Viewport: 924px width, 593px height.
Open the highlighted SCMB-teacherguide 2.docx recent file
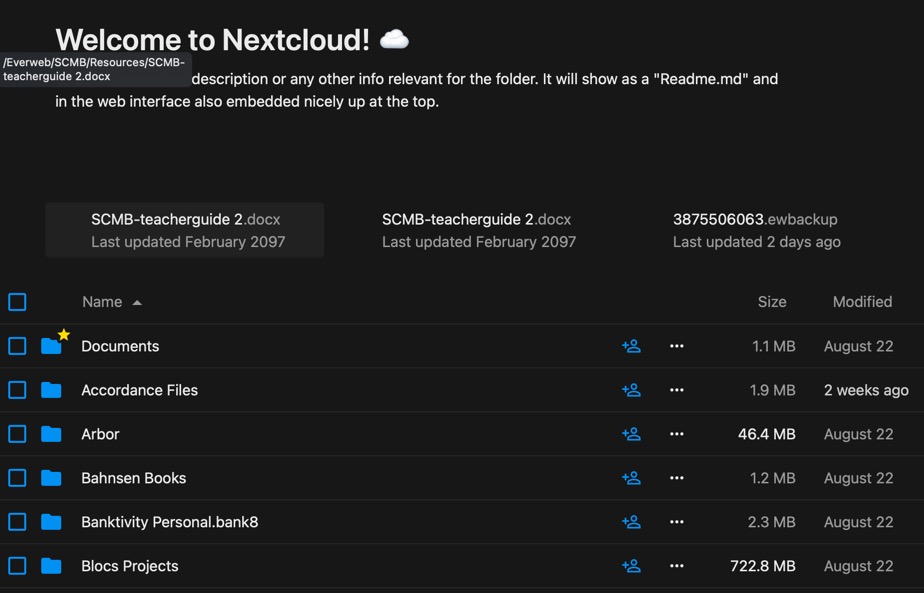(x=184, y=230)
